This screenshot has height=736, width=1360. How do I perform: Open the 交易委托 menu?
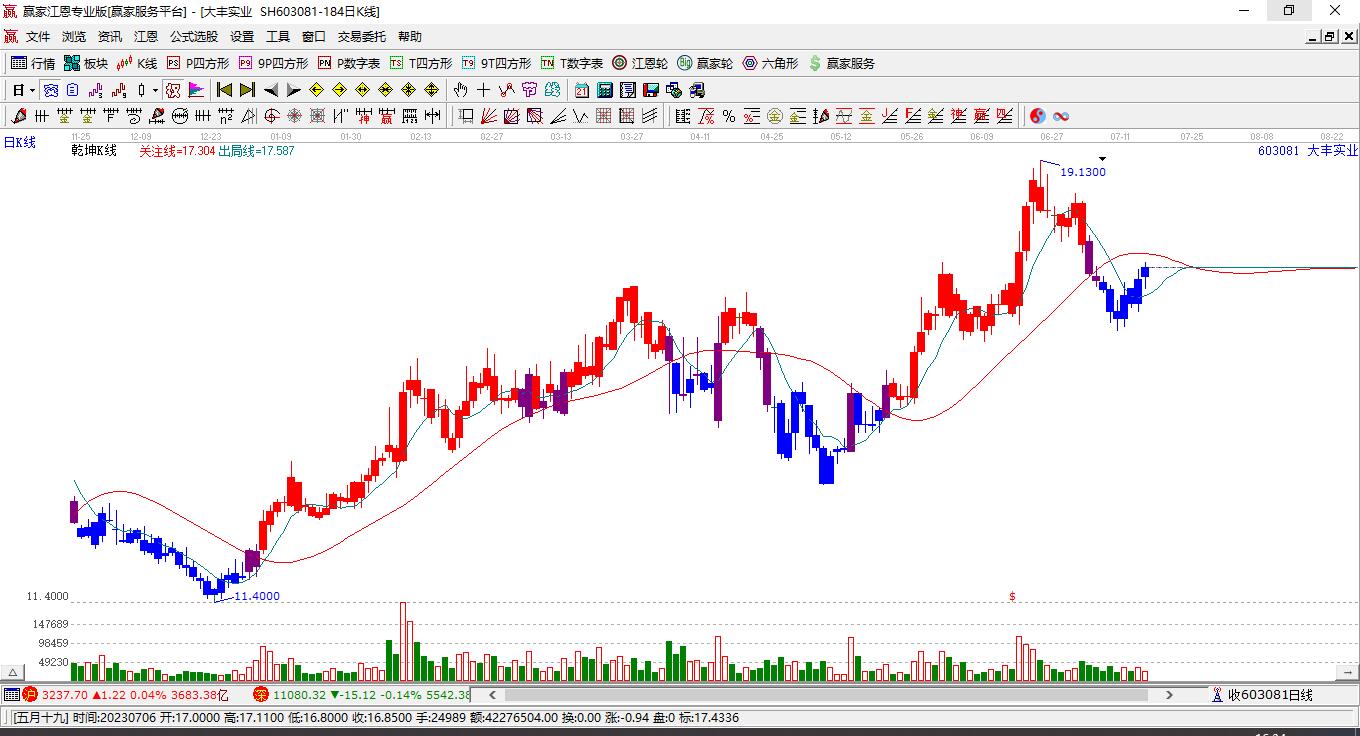[361, 37]
